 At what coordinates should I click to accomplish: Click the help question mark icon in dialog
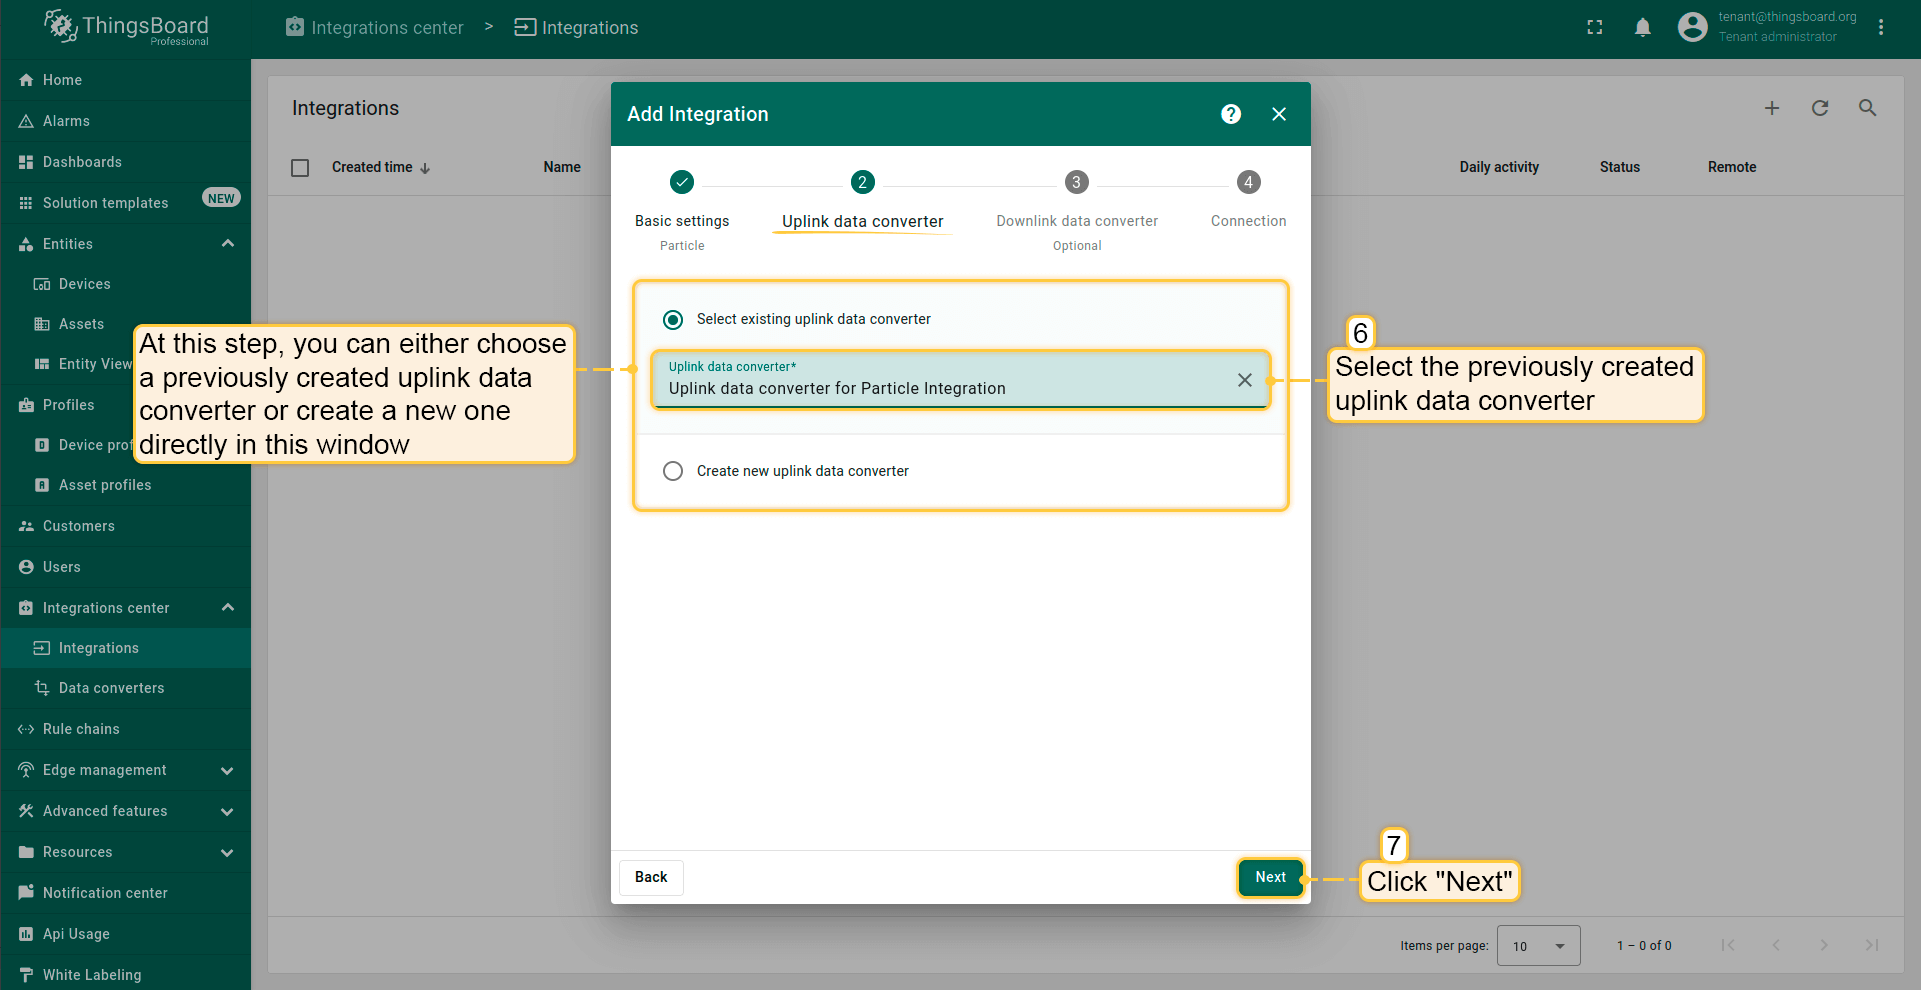[1231, 114]
